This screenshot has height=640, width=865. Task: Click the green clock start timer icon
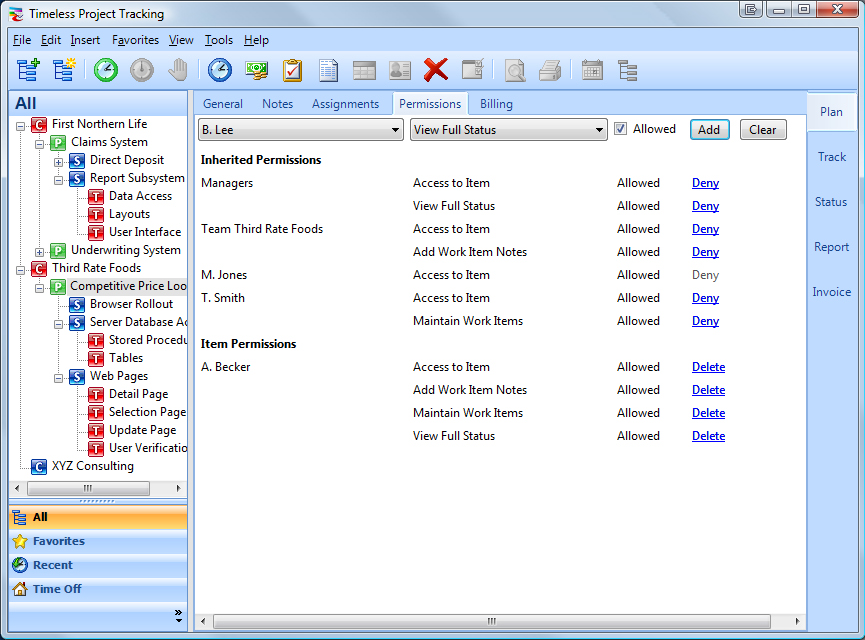(x=105, y=70)
